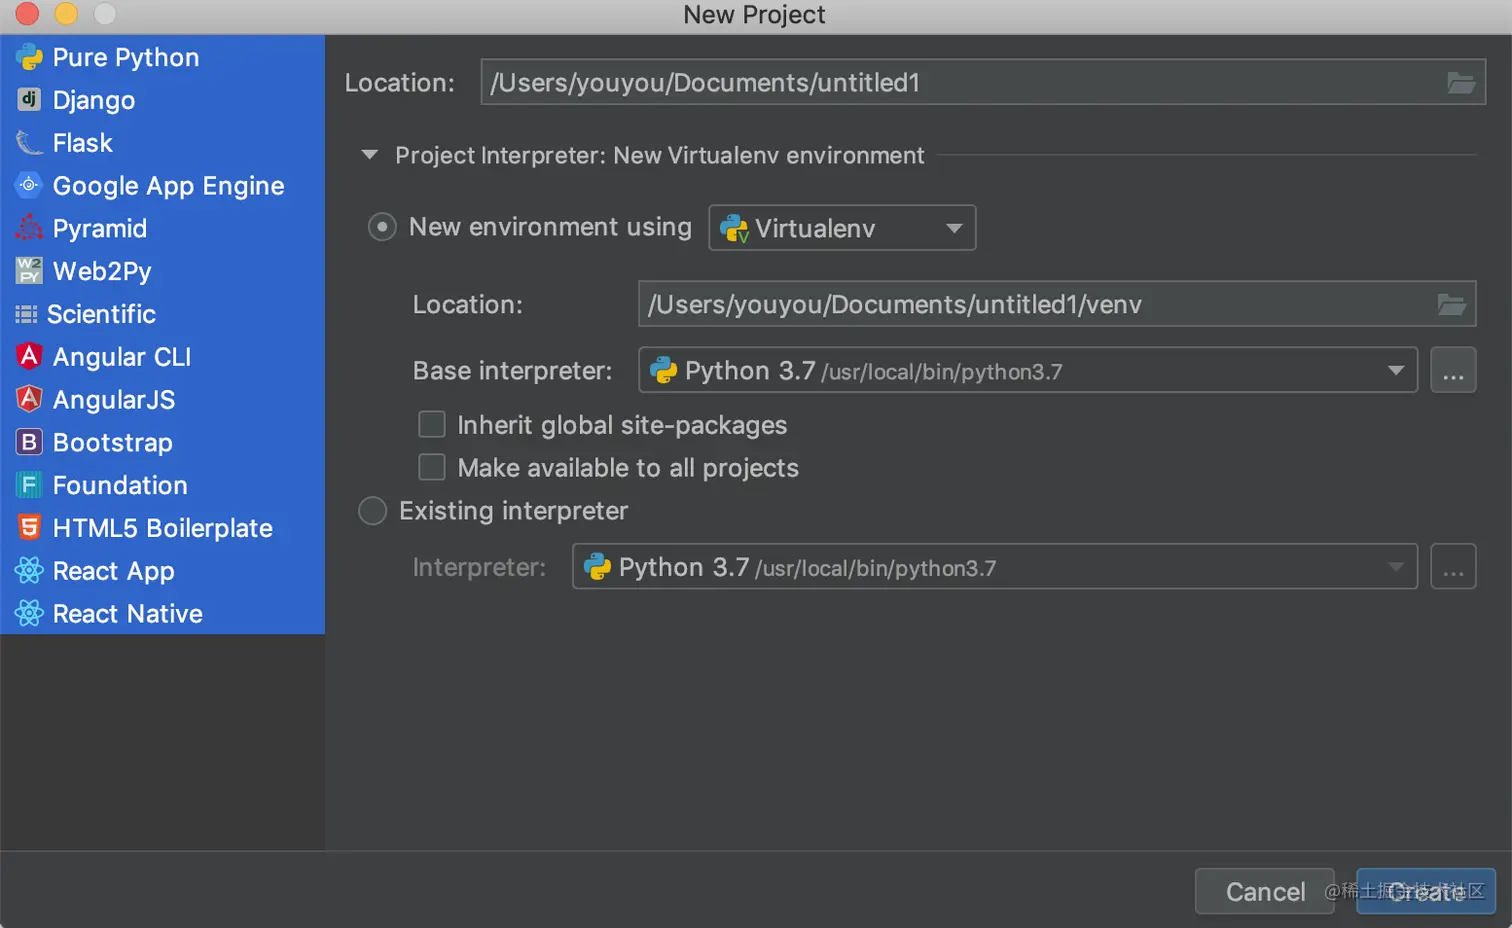
Task: Select Bootstrap project type
Action: pyautogui.click(x=163, y=442)
